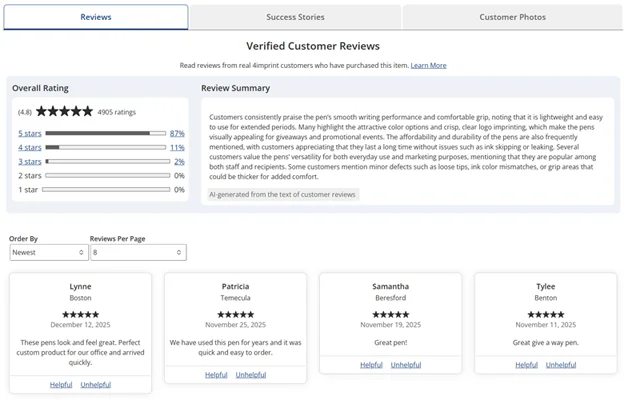Open the Success Stories tab
This screenshot has height=400, width=626.
tap(295, 17)
